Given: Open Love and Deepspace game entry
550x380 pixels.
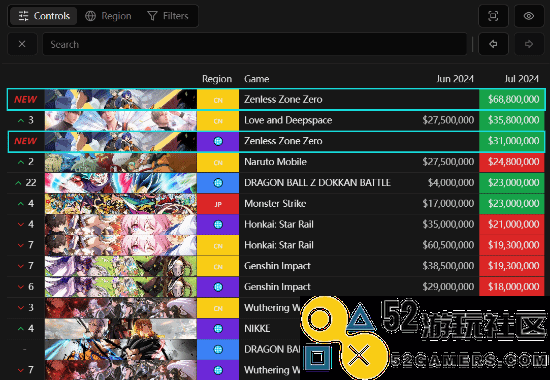Looking at the screenshot, I should pos(288,120).
